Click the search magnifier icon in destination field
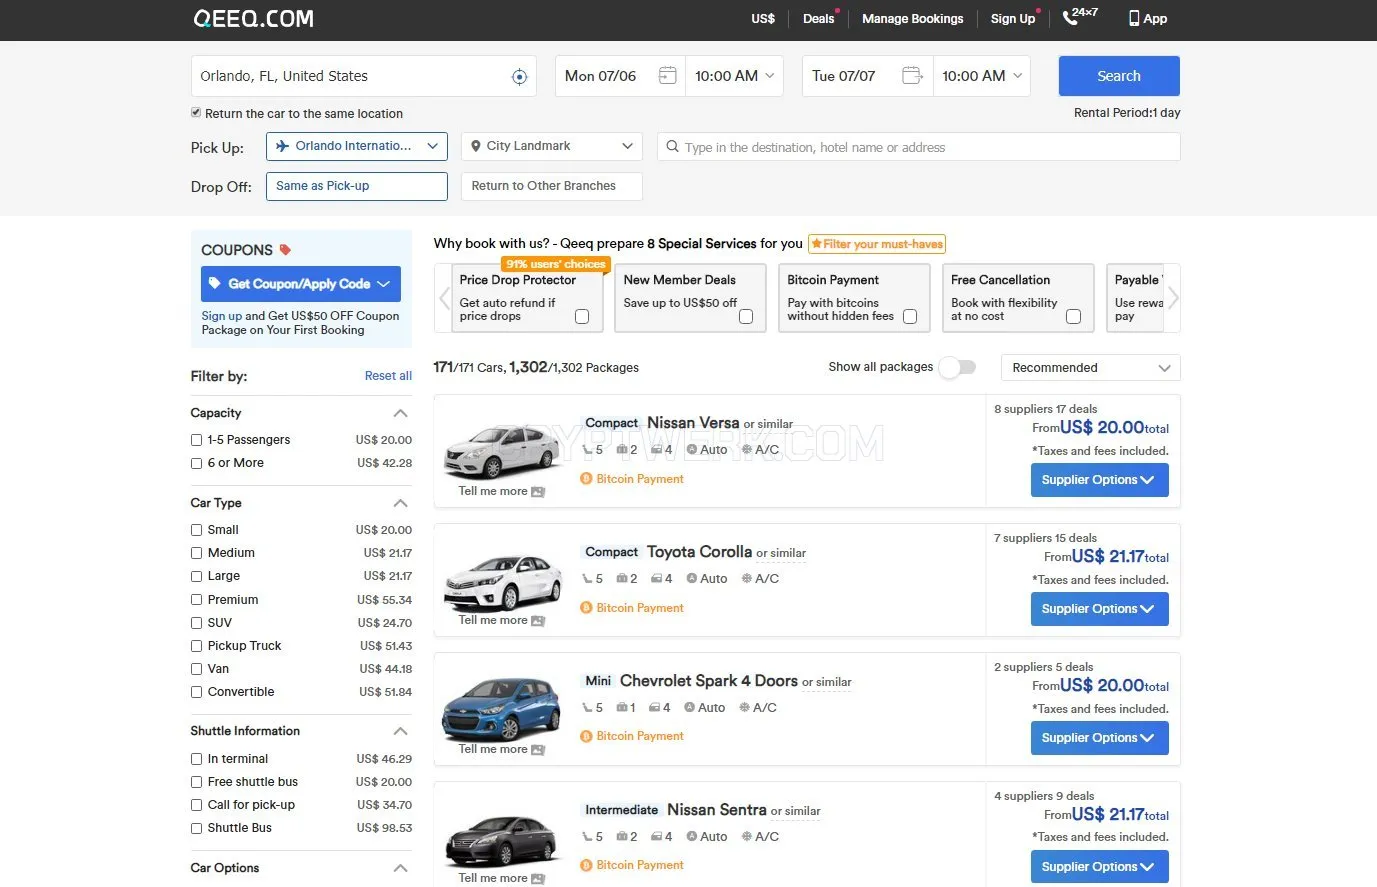The height and width of the screenshot is (887, 1377). (673, 147)
